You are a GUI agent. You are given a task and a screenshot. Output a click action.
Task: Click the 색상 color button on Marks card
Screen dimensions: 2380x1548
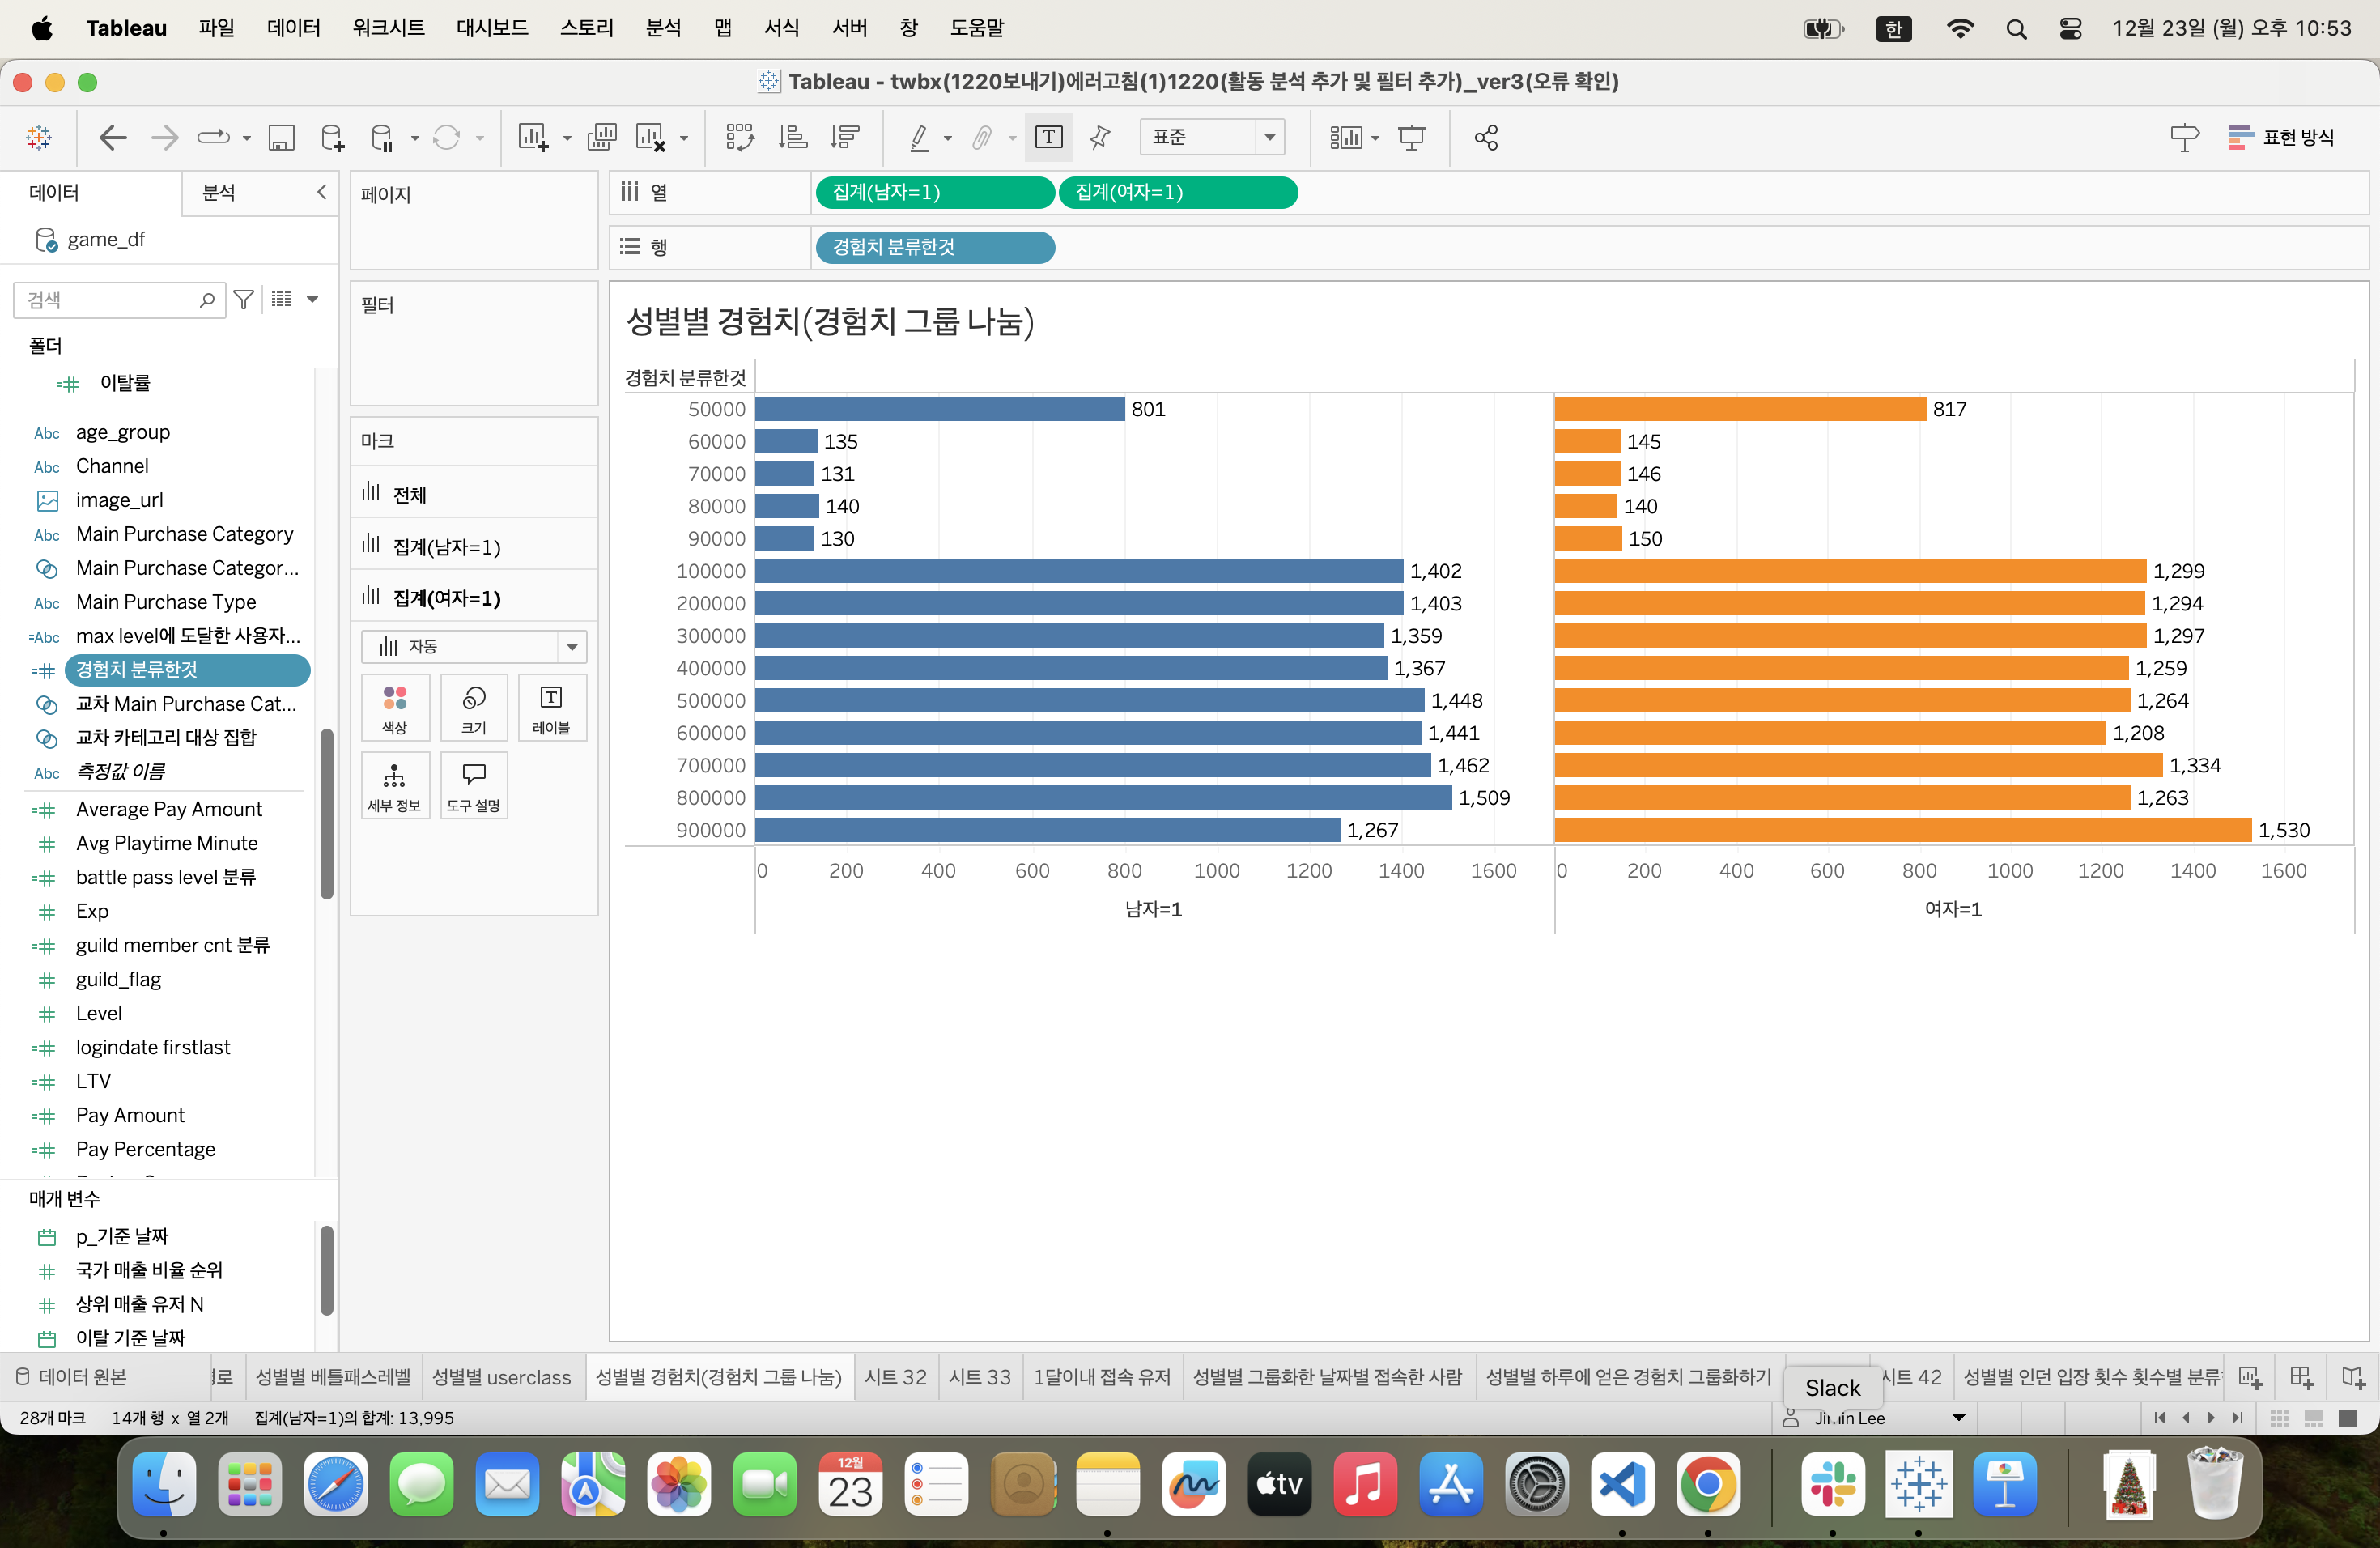tap(395, 708)
